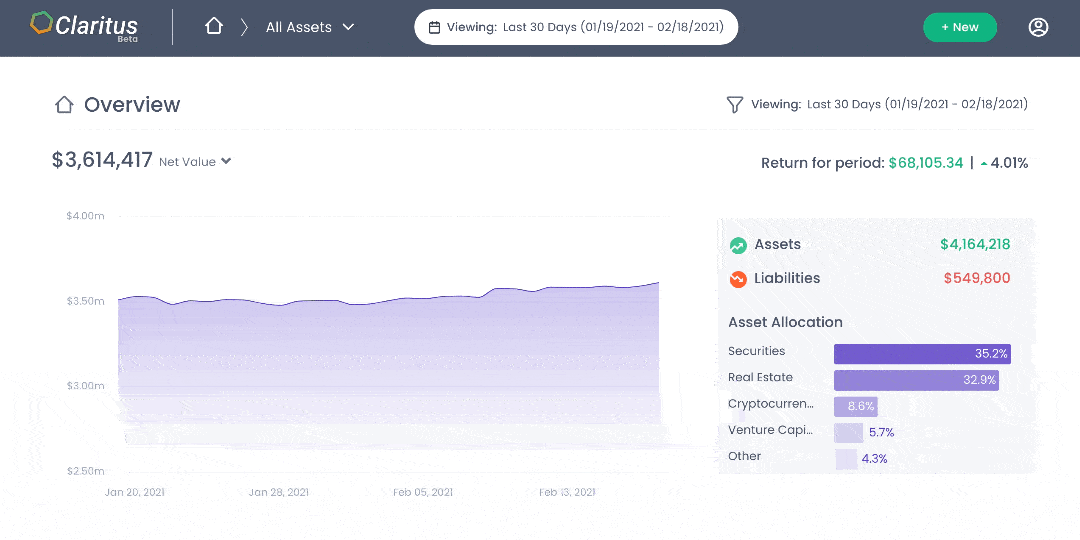This screenshot has width=1080, height=540.
Task: Click the orange Liabilities trend icon
Action: pos(738,279)
